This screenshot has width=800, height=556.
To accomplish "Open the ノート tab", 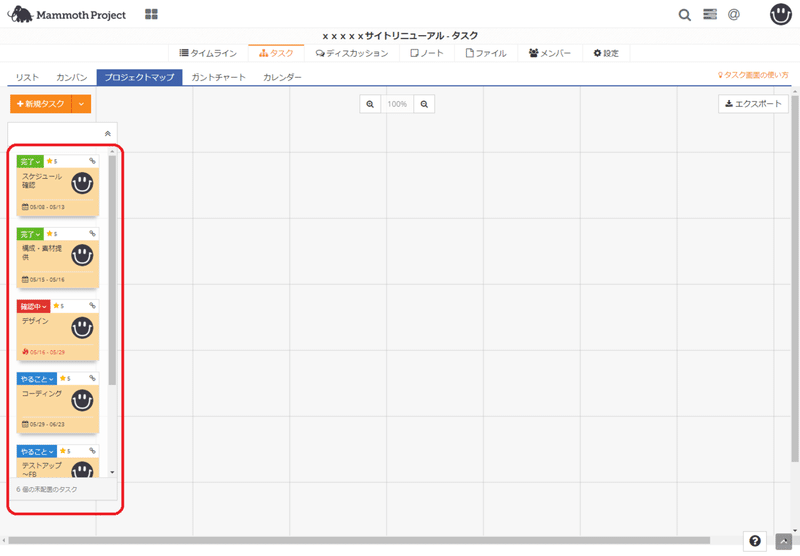I will click(427, 53).
